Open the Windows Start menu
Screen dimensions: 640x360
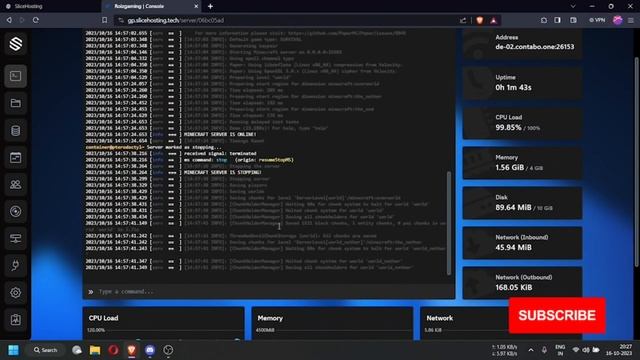tap(13, 350)
